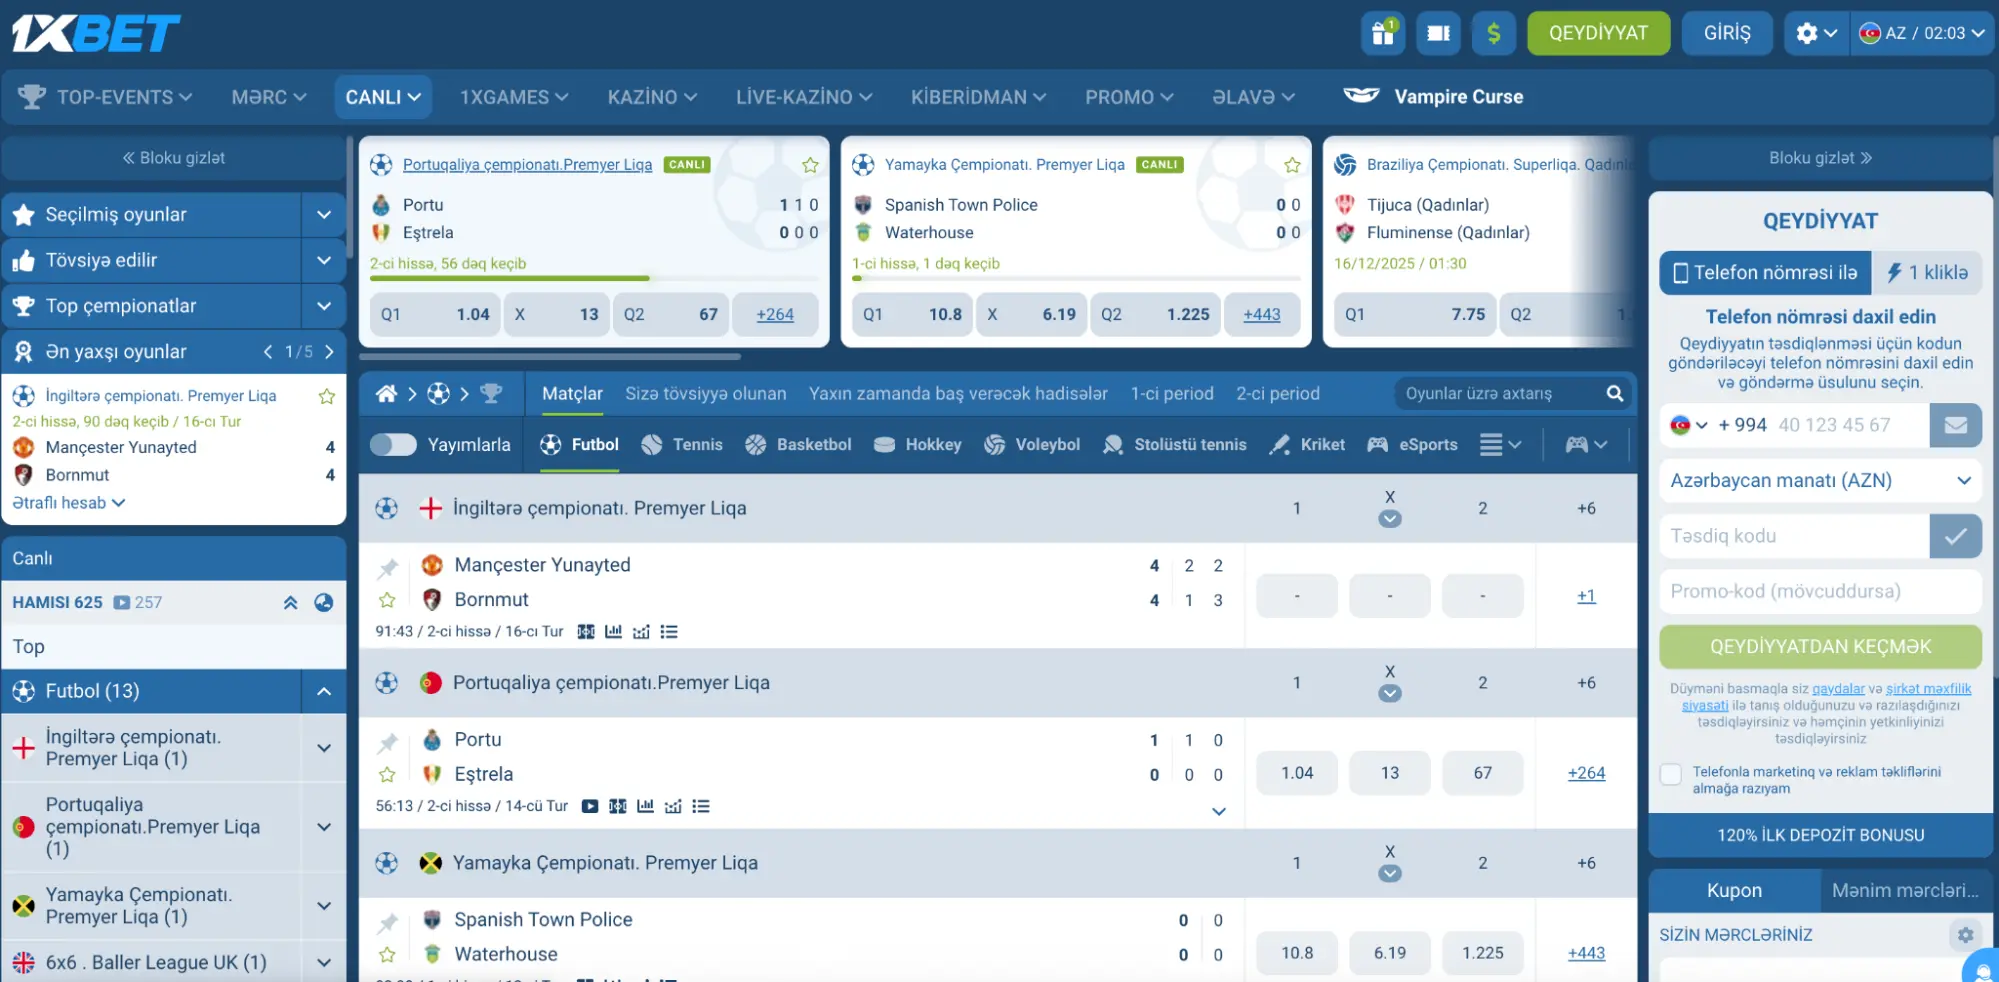The image size is (1999, 982).
Task: Show next game in Ən yaxşı oyunlar
Action: coord(329,352)
